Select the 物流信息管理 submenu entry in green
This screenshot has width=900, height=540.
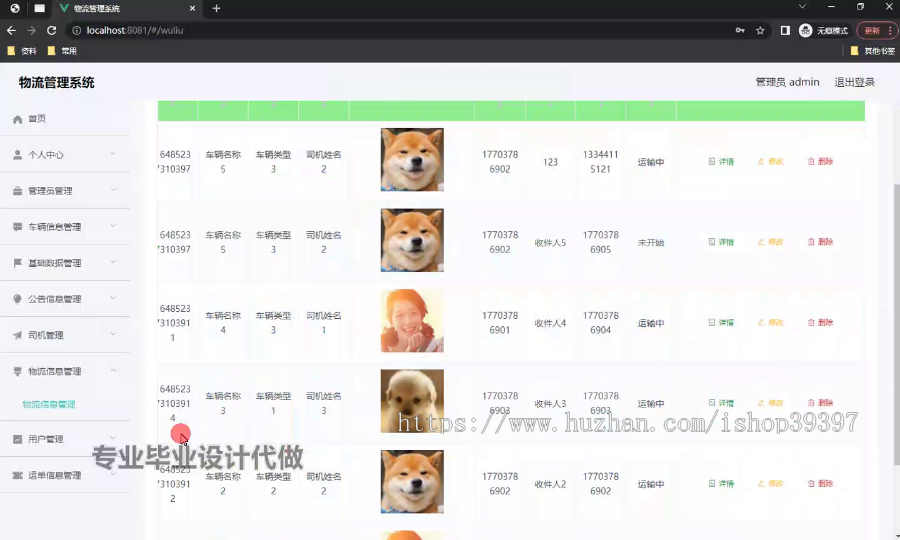[49, 405]
